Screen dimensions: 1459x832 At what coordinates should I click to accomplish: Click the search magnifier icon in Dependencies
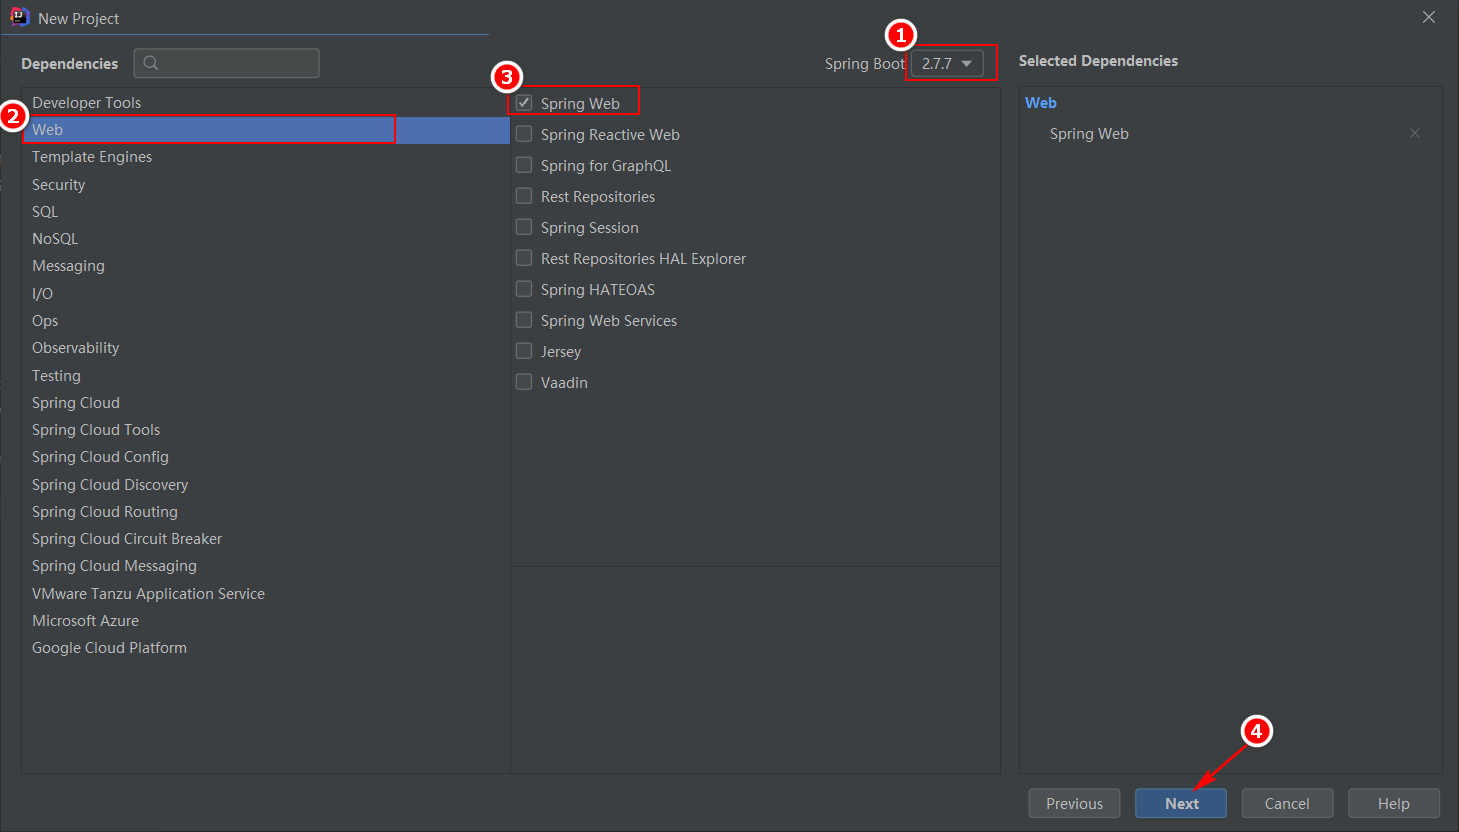(x=151, y=63)
